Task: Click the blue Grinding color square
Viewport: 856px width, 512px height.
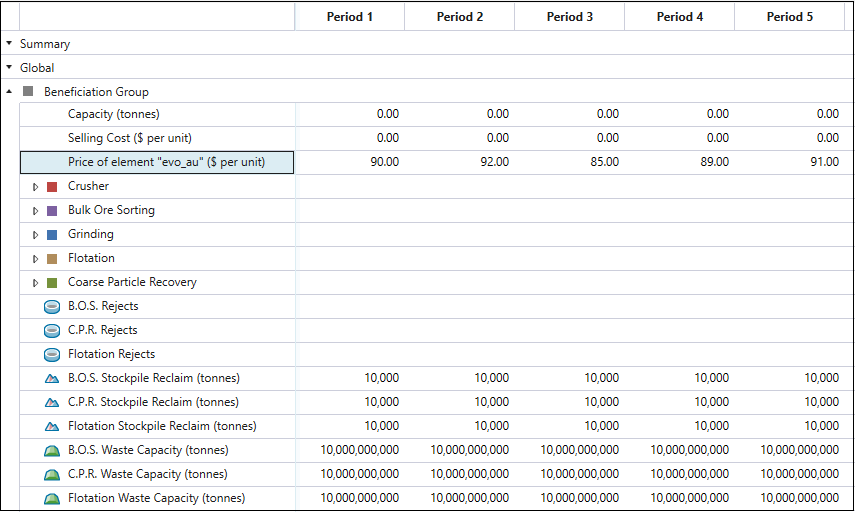Action: pos(52,235)
